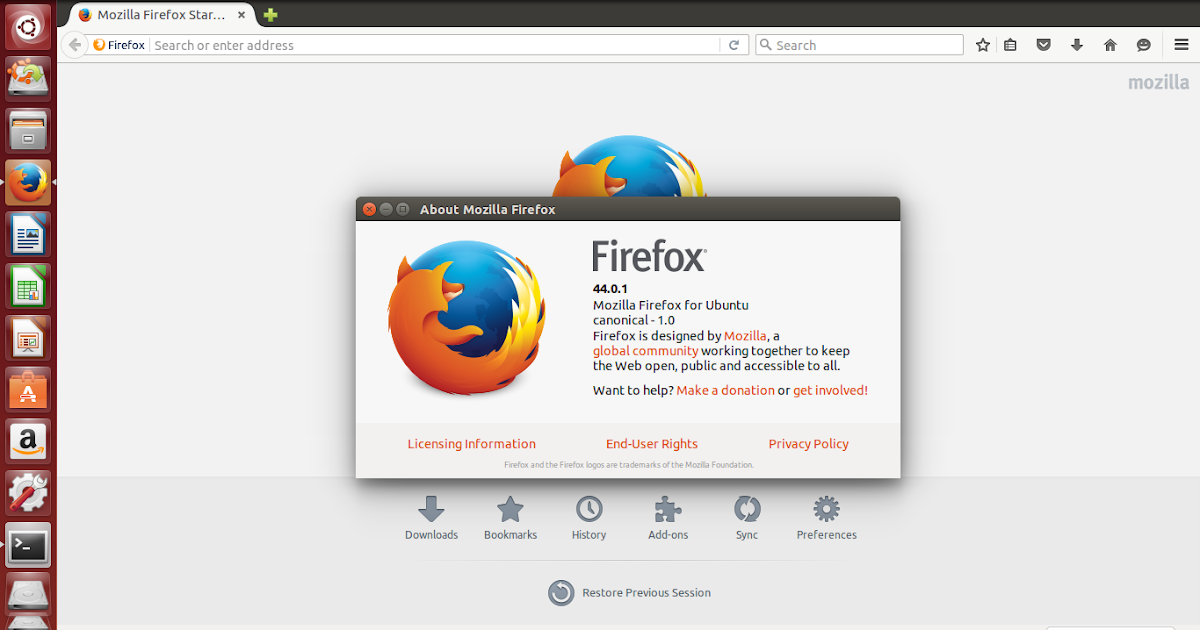
Task: Click the get involved! link
Action: (x=830, y=390)
